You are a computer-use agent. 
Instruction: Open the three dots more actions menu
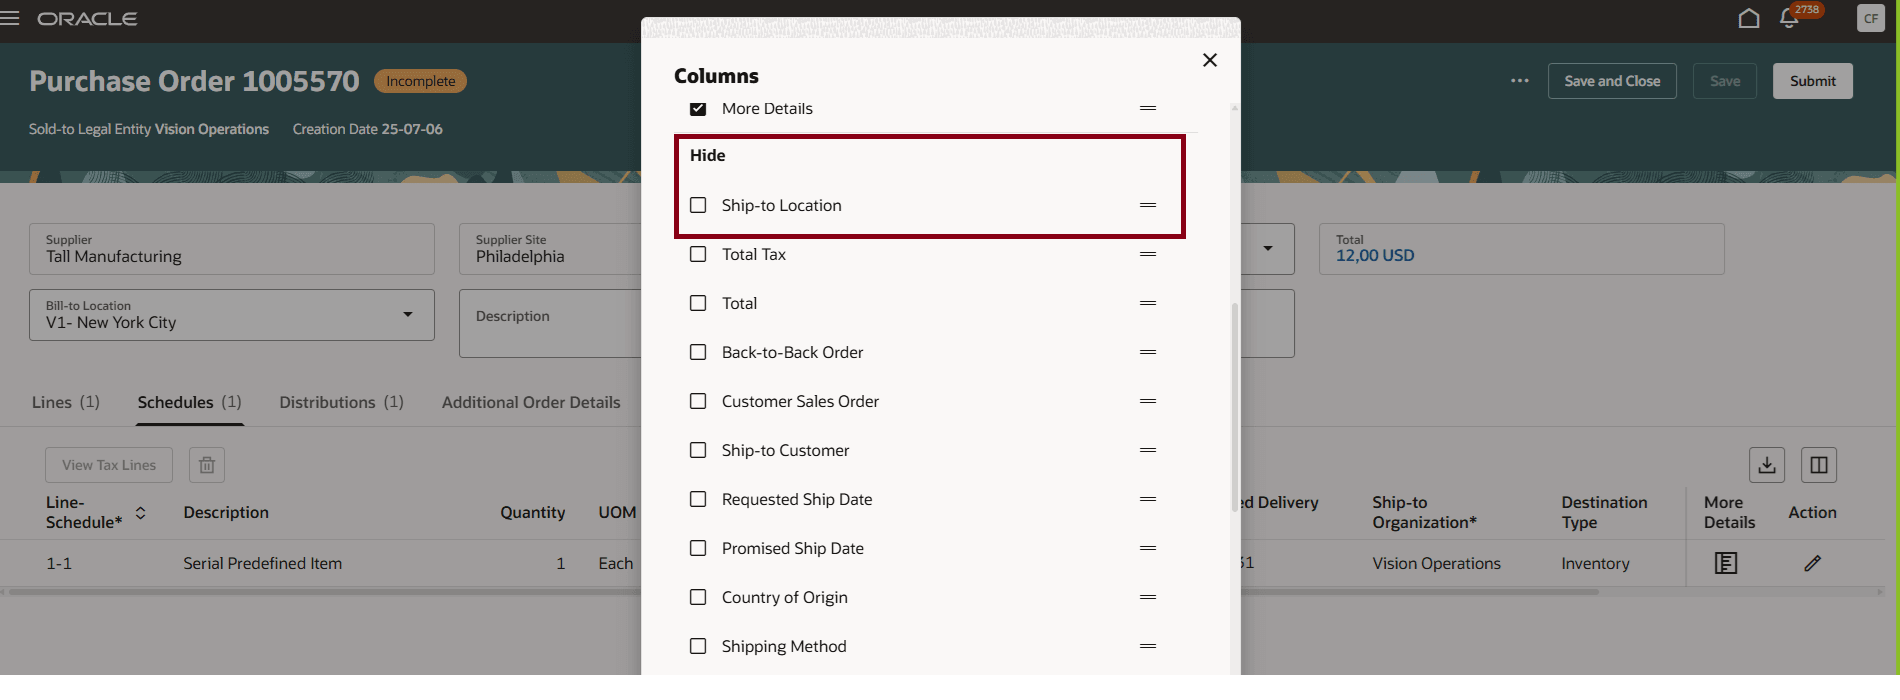(x=1519, y=81)
